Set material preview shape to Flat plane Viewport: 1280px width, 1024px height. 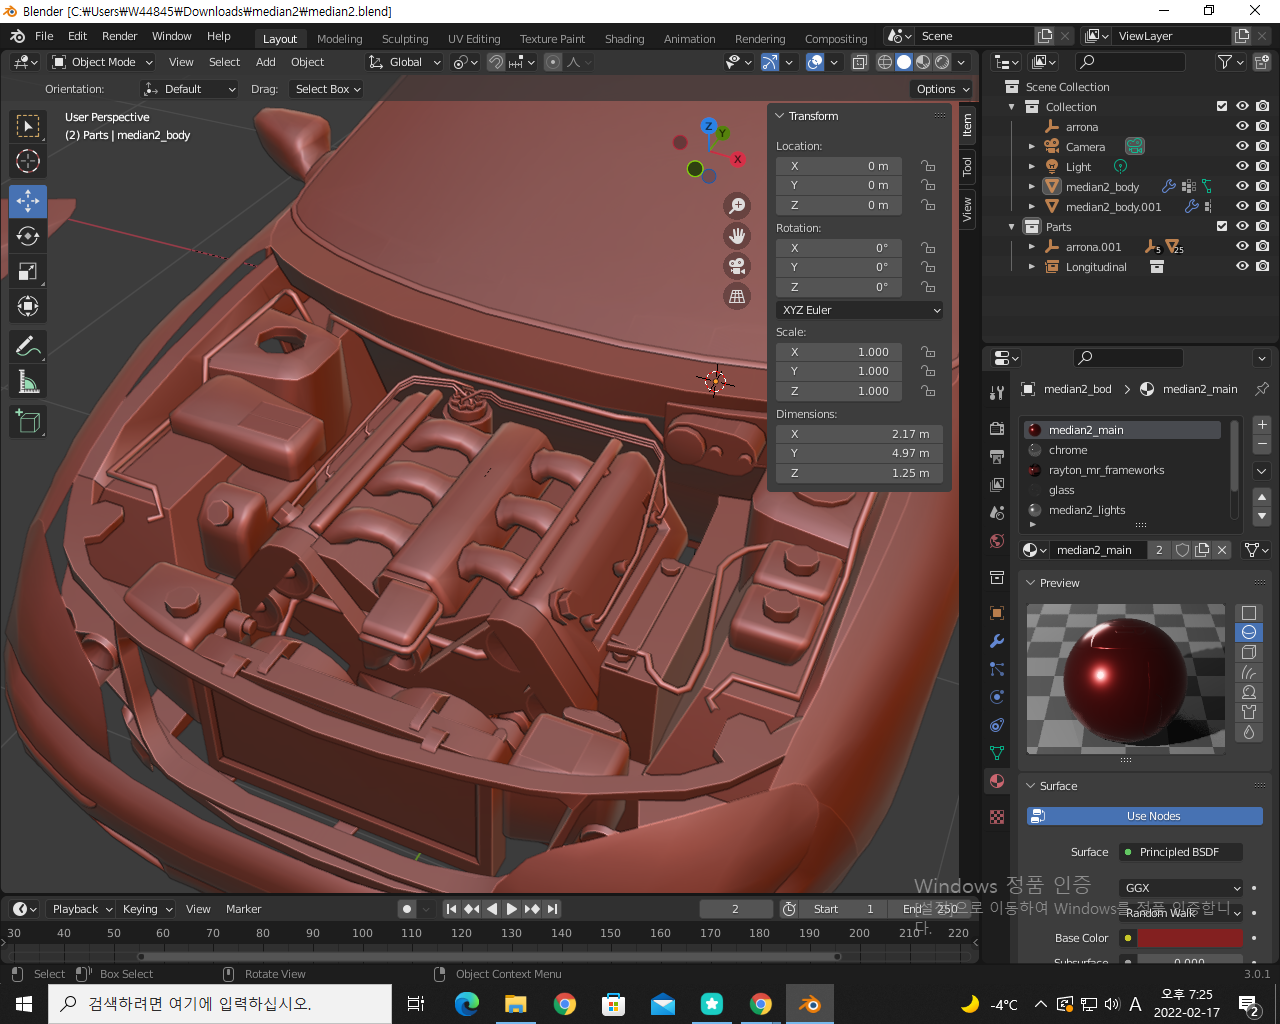(1249, 613)
